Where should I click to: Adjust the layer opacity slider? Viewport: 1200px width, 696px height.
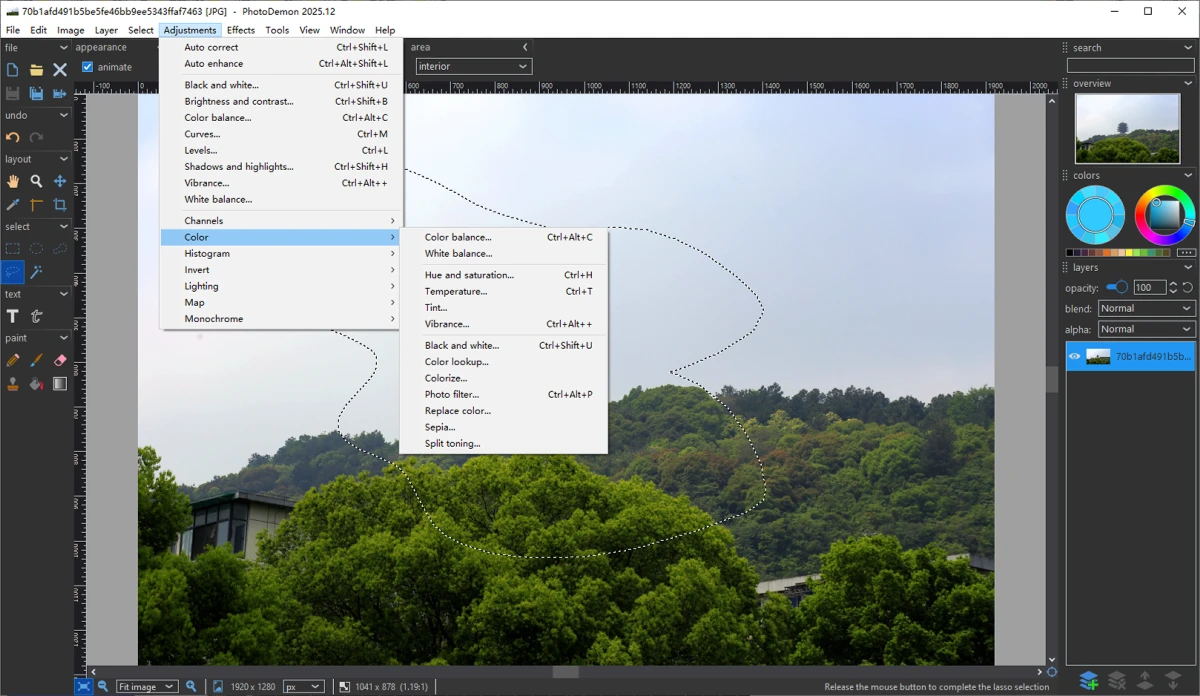(x=1117, y=287)
